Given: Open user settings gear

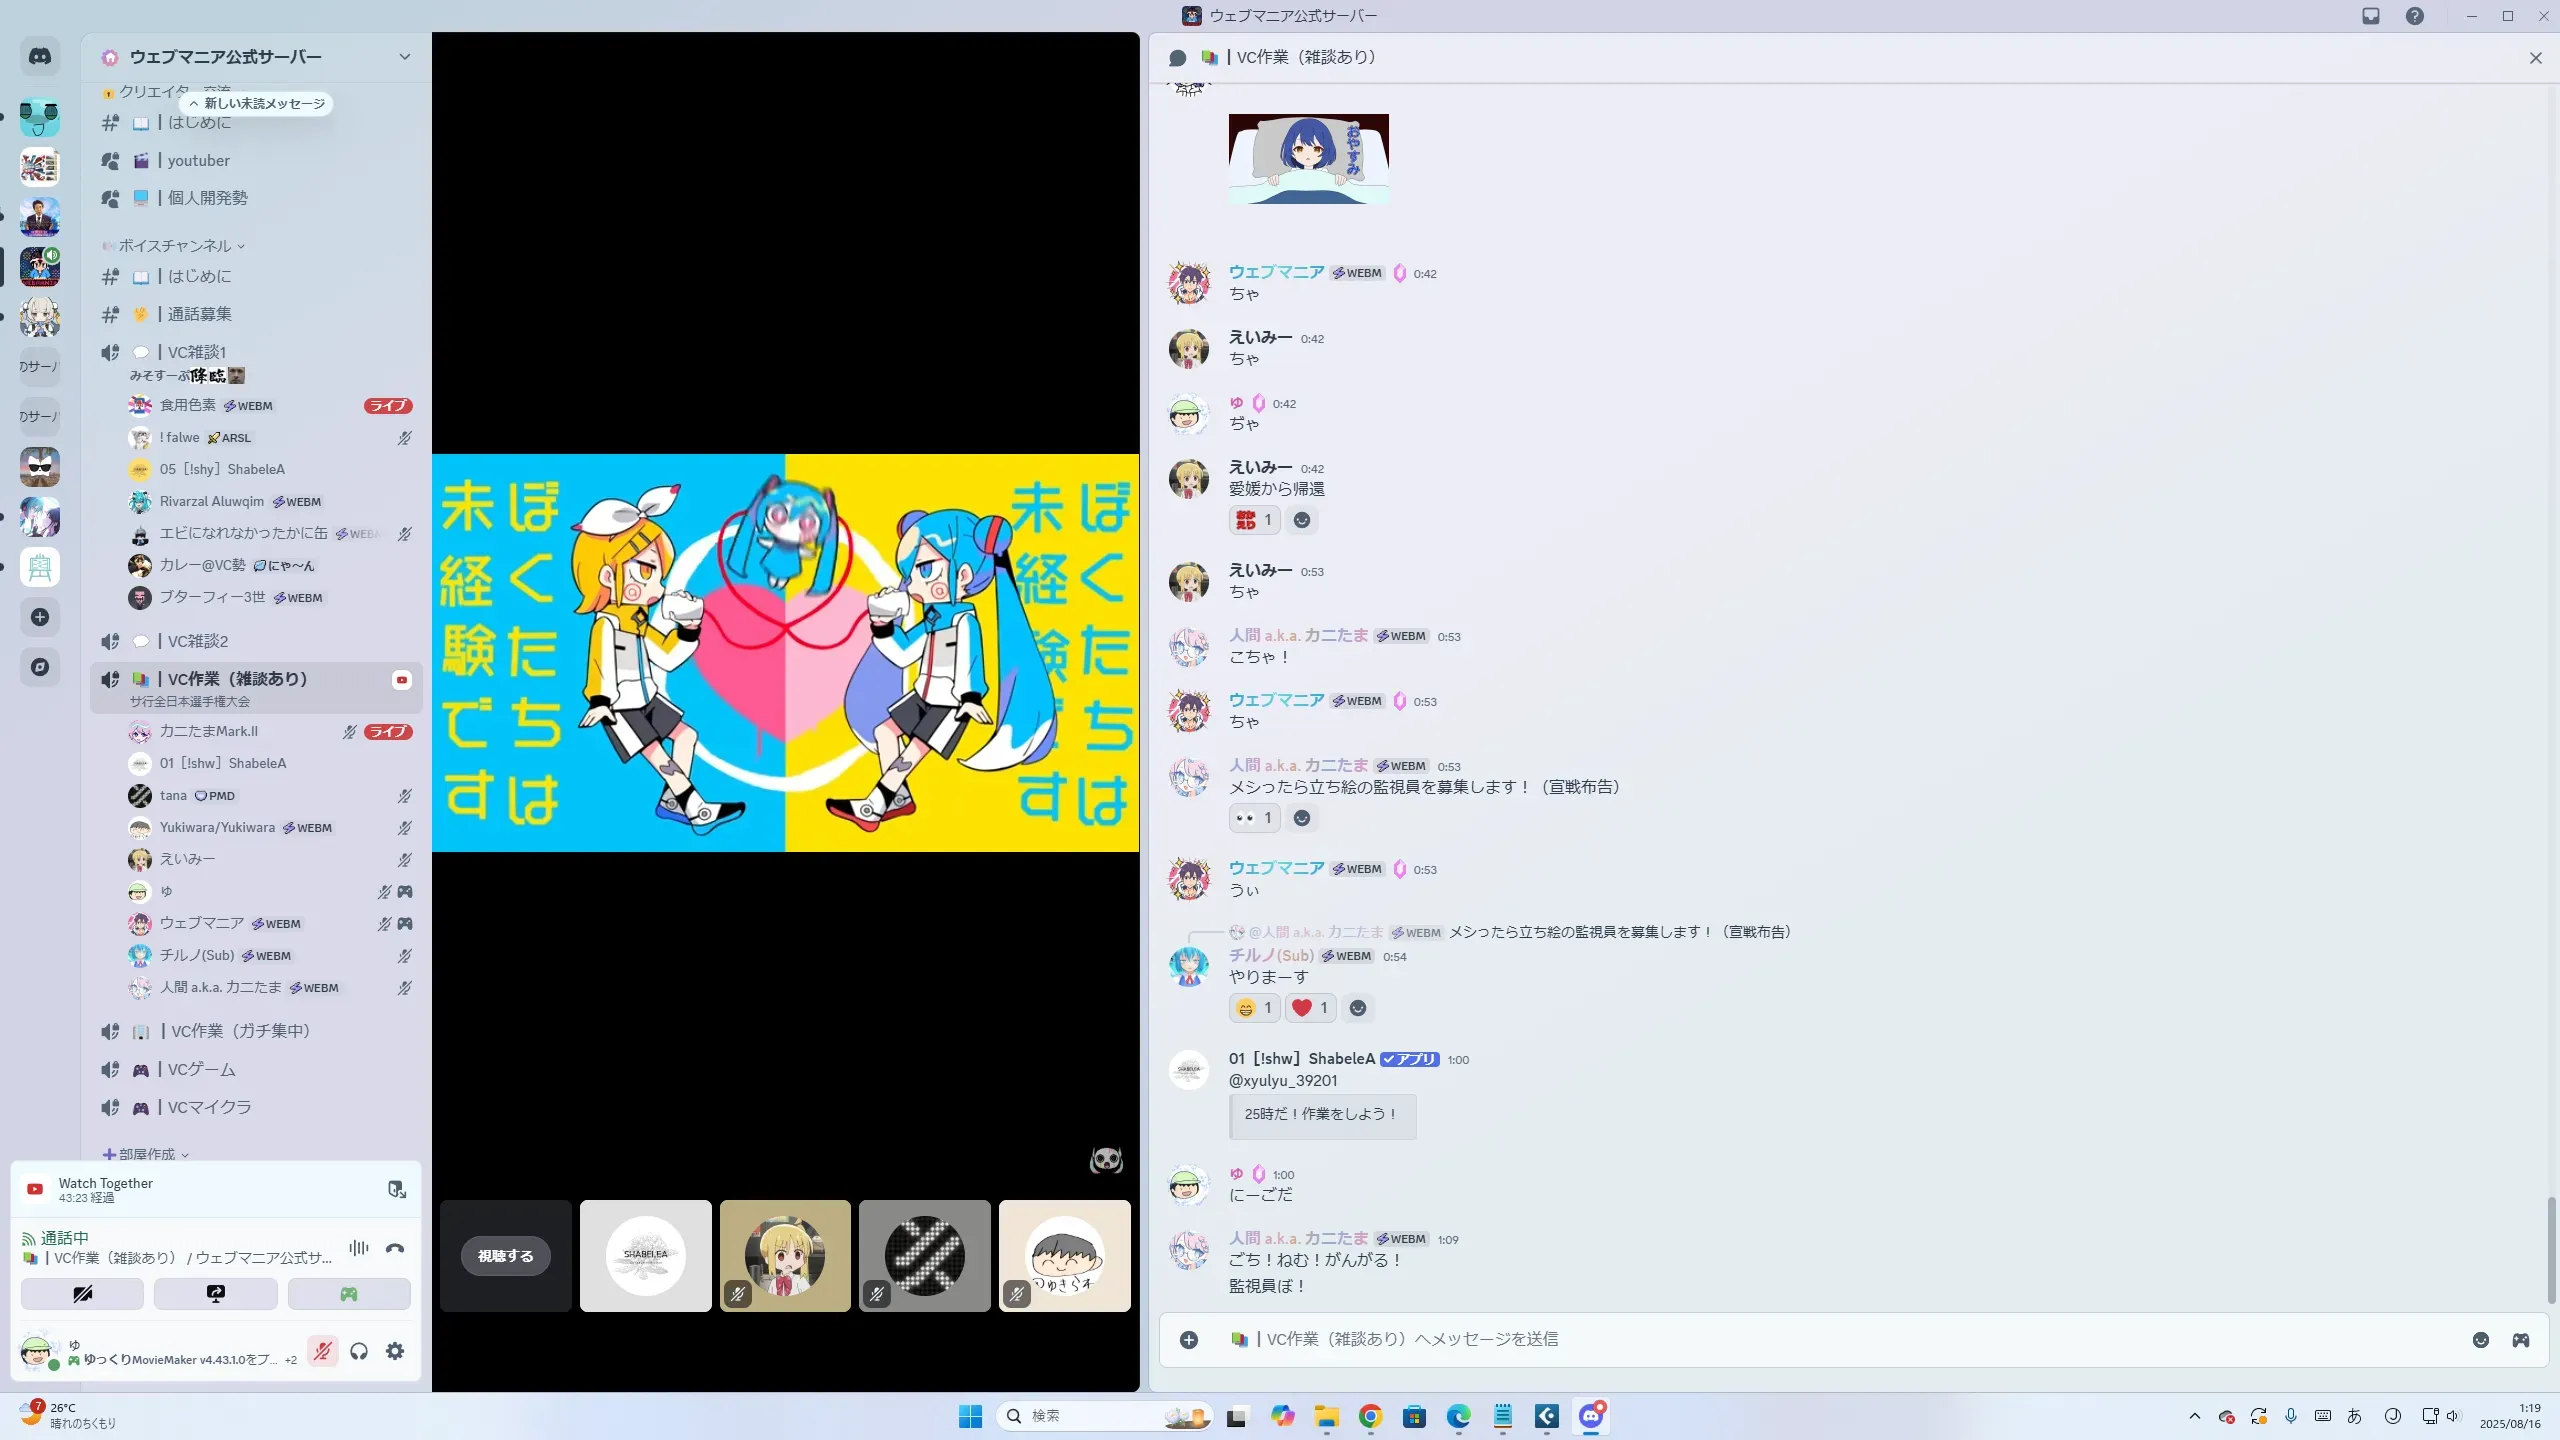Looking at the screenshot, I should pos(395,1351).
